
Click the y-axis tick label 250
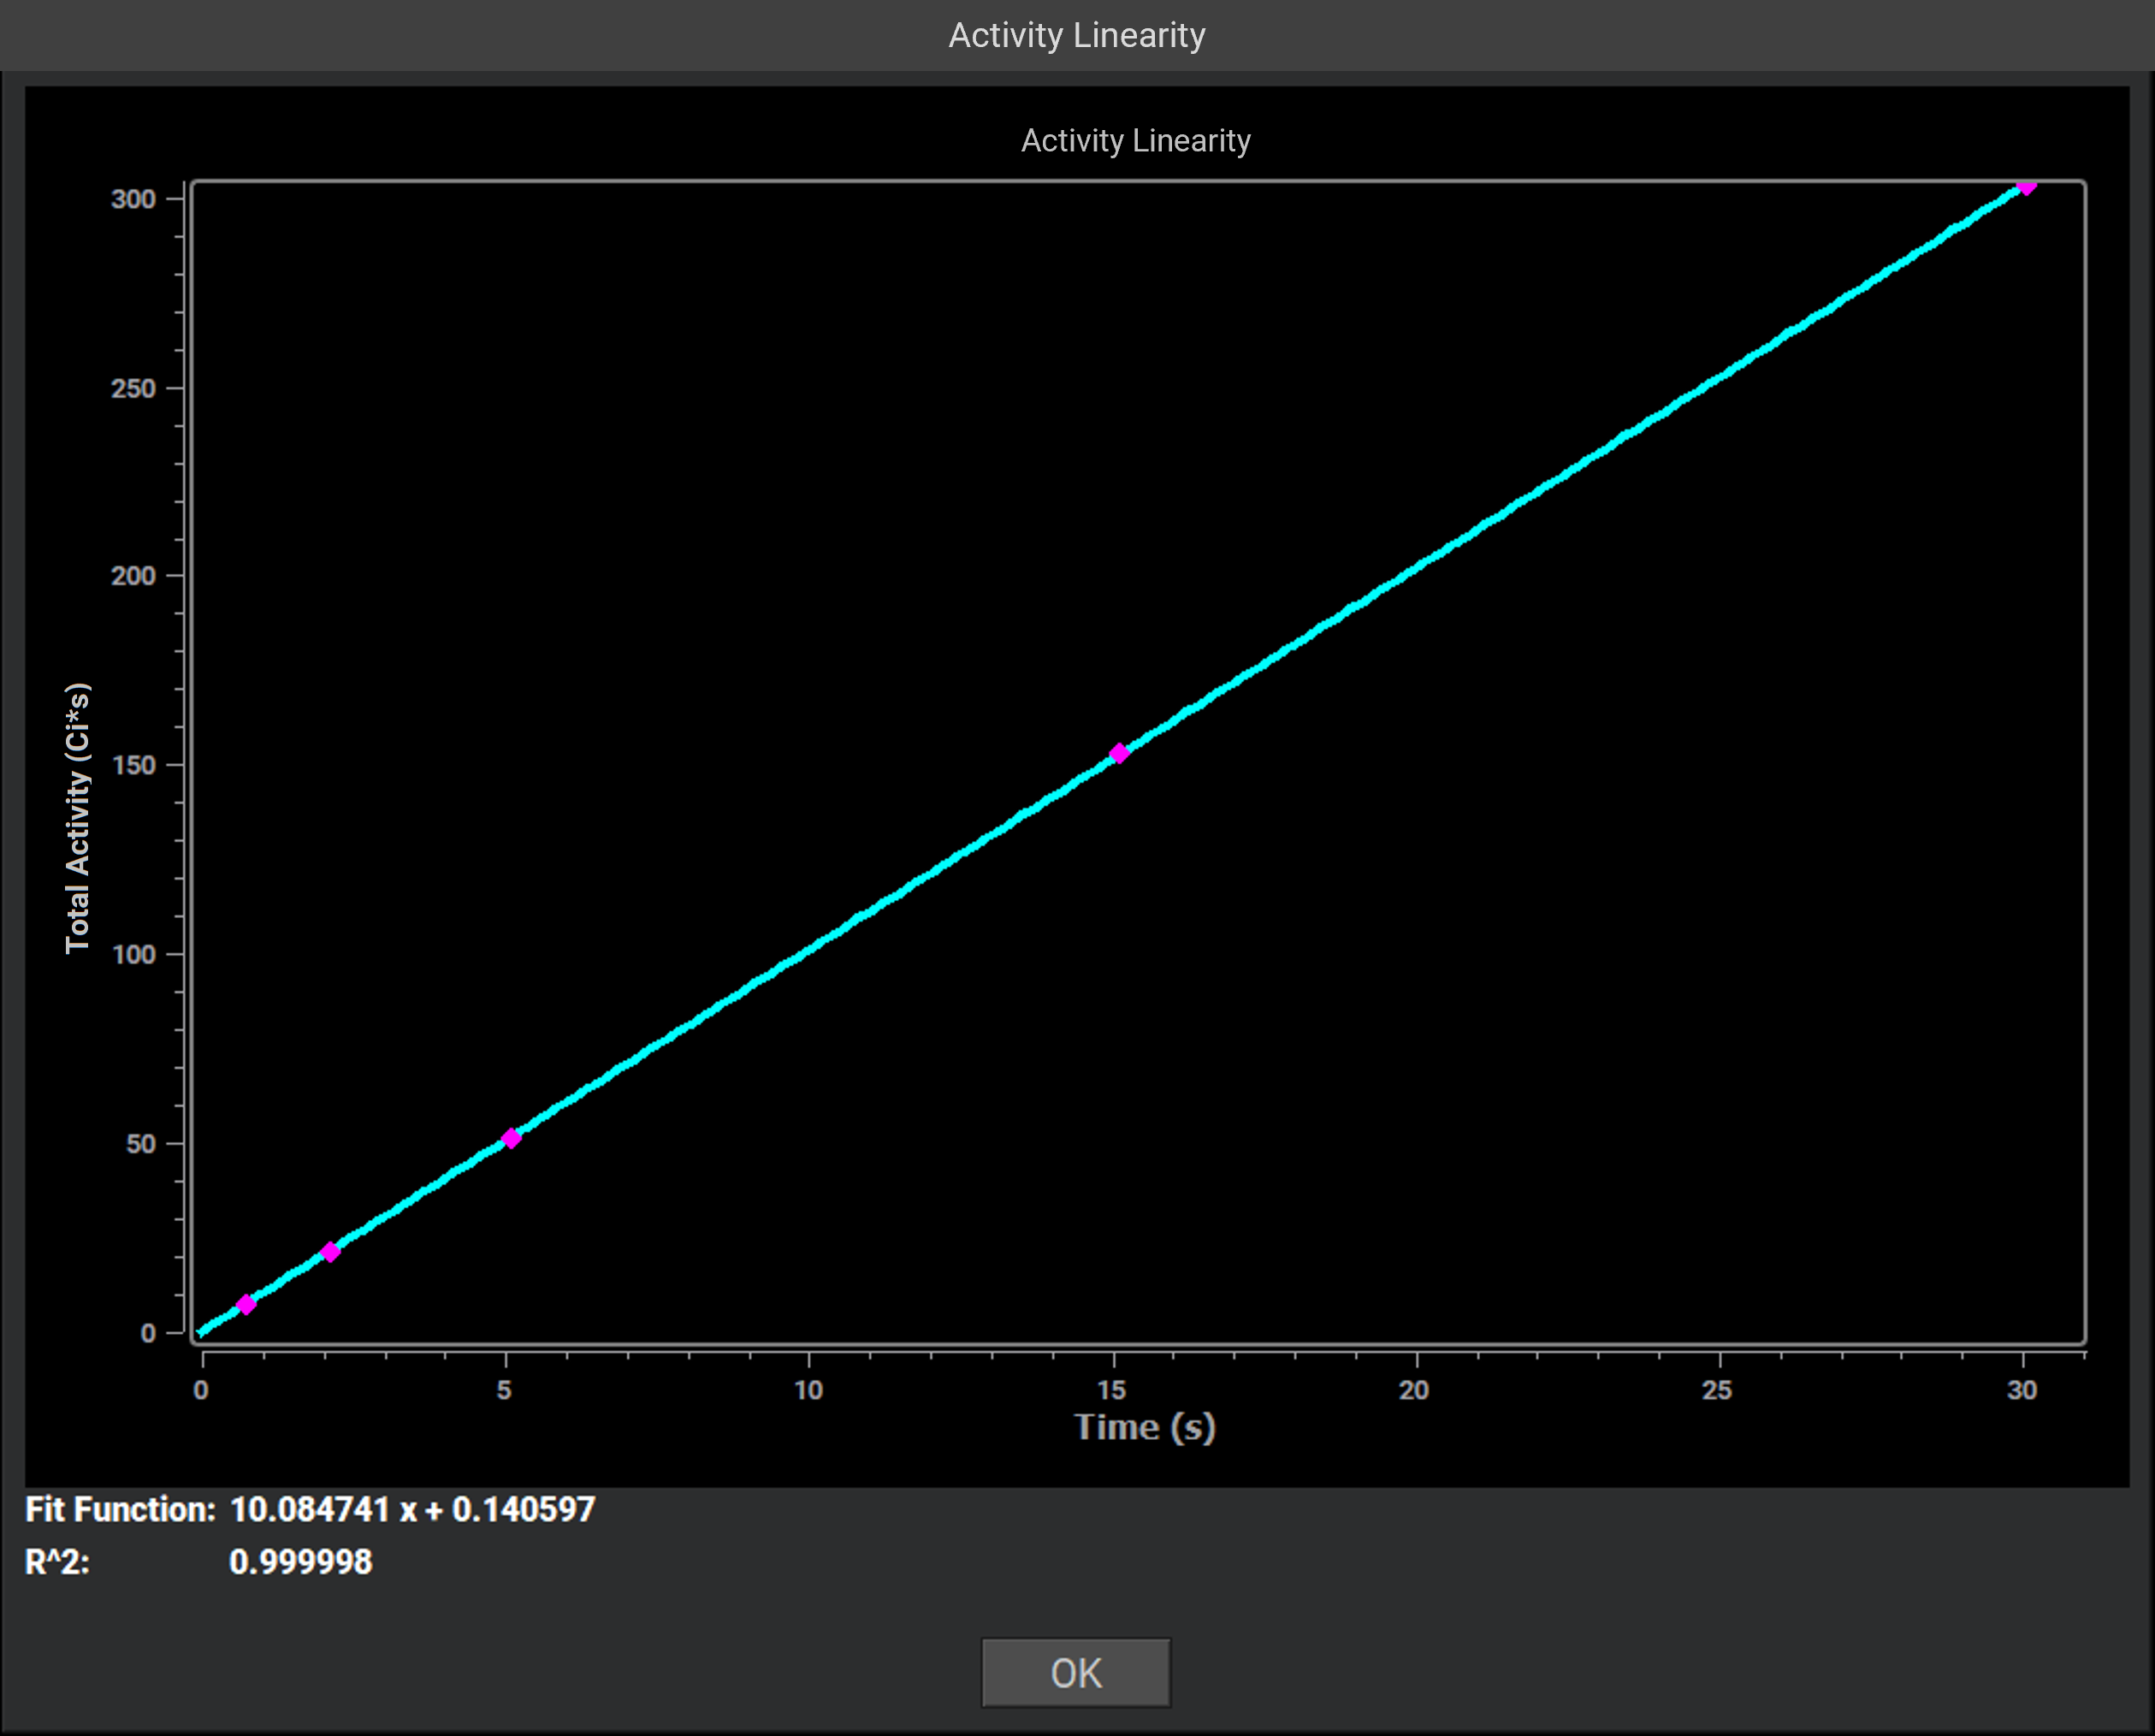(x=134, y=388)
